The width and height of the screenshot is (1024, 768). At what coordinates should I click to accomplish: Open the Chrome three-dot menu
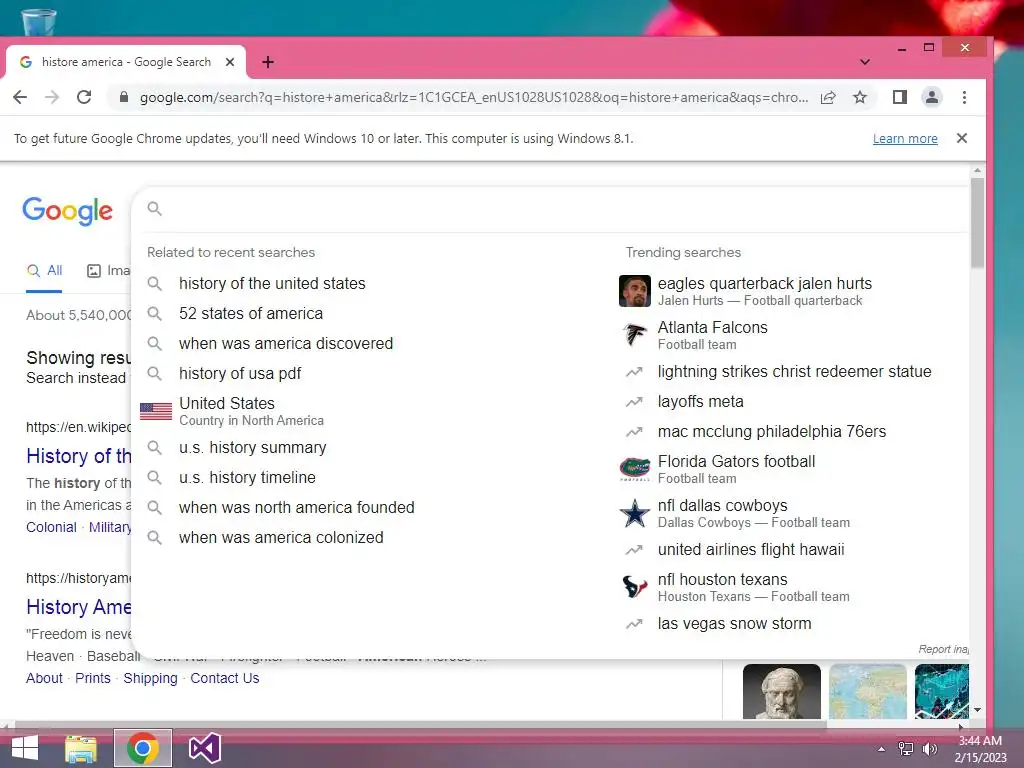965,97
